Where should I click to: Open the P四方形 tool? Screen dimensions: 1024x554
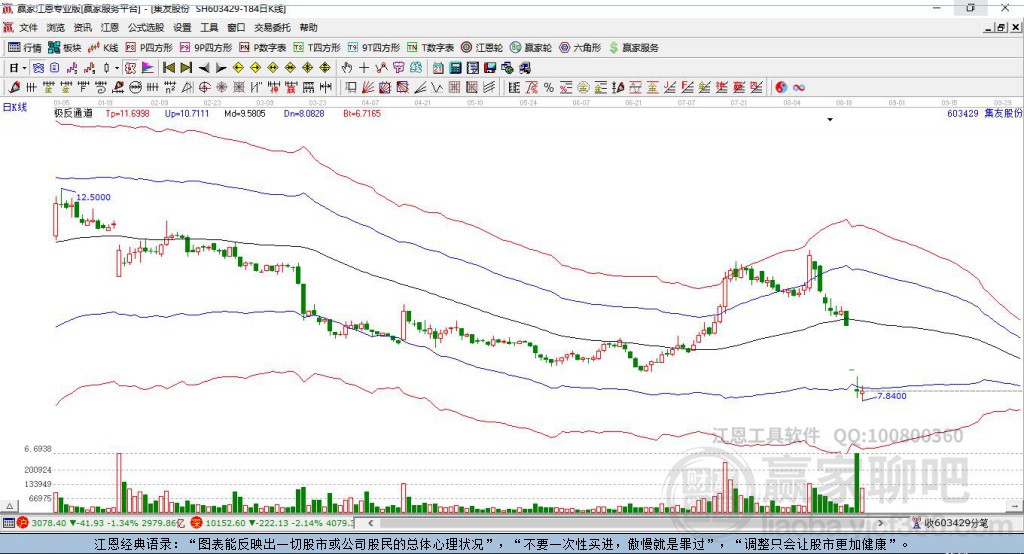coord(149,48)
